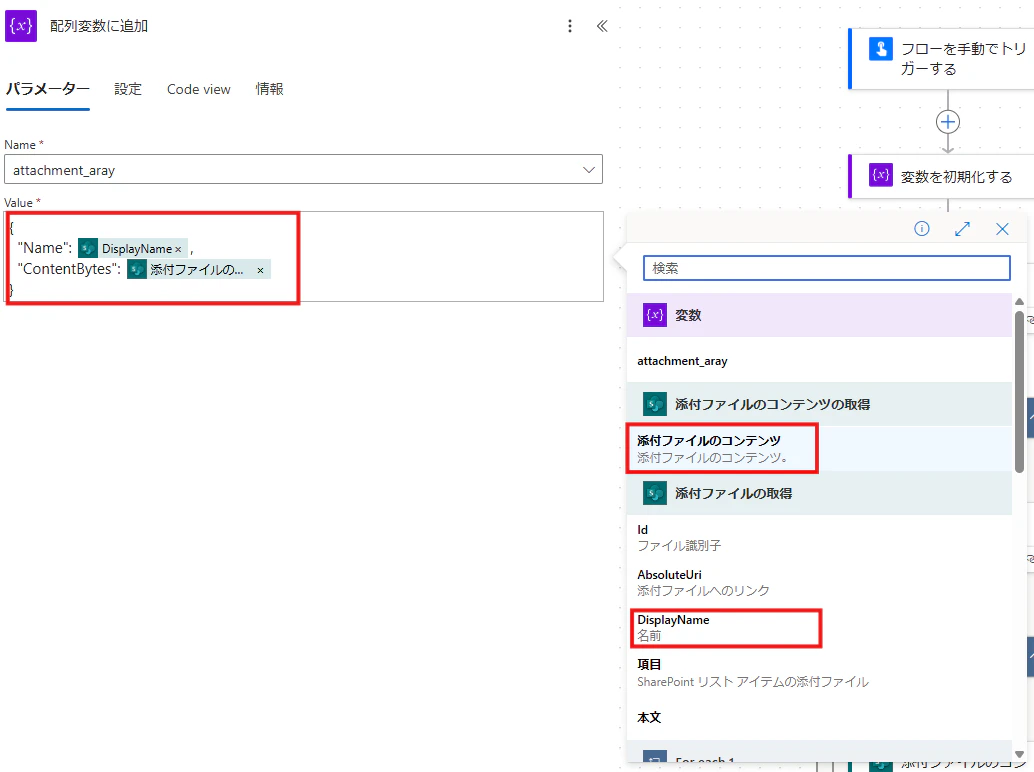The image size is (1034, 772).
Task: Insert the Id ファイル識別子 dynamic content
Action: click(819, 537)
